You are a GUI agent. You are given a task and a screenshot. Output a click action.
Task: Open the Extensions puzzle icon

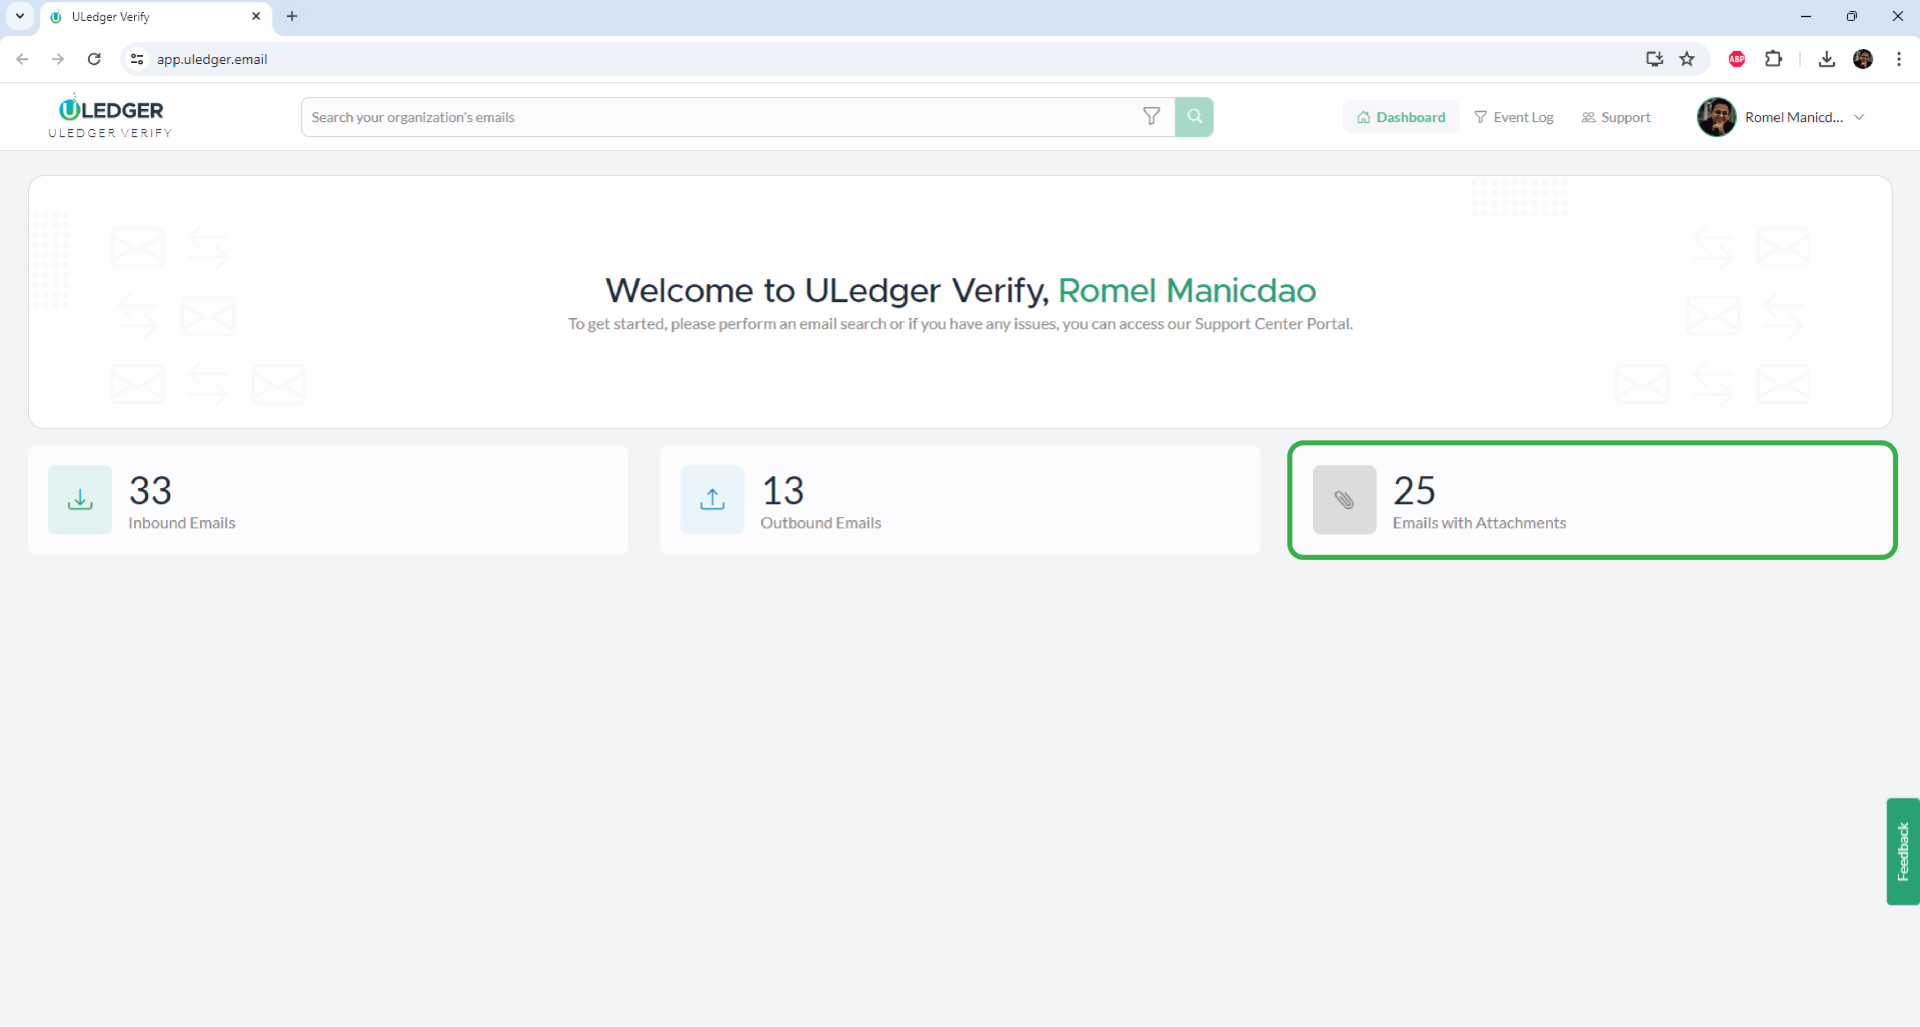(1774, 59)
